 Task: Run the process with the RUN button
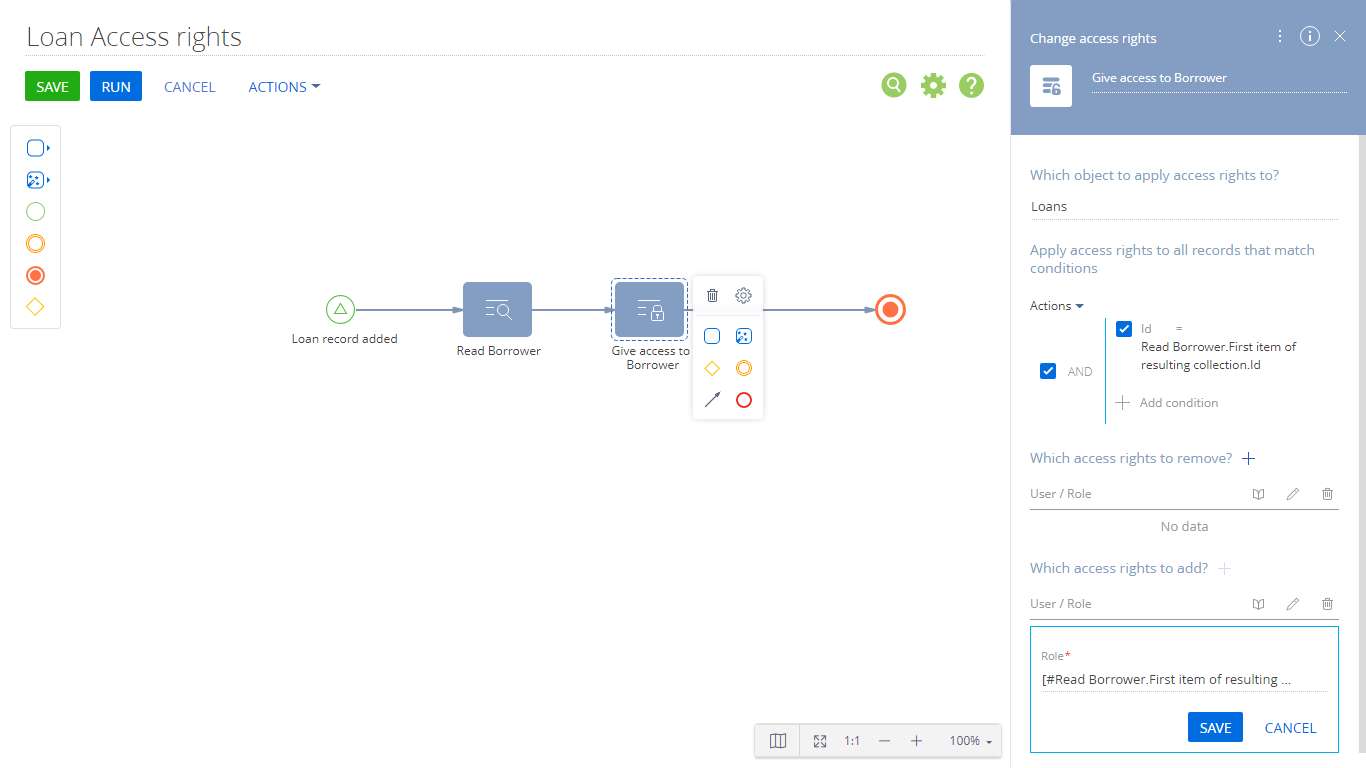[116, 86]
